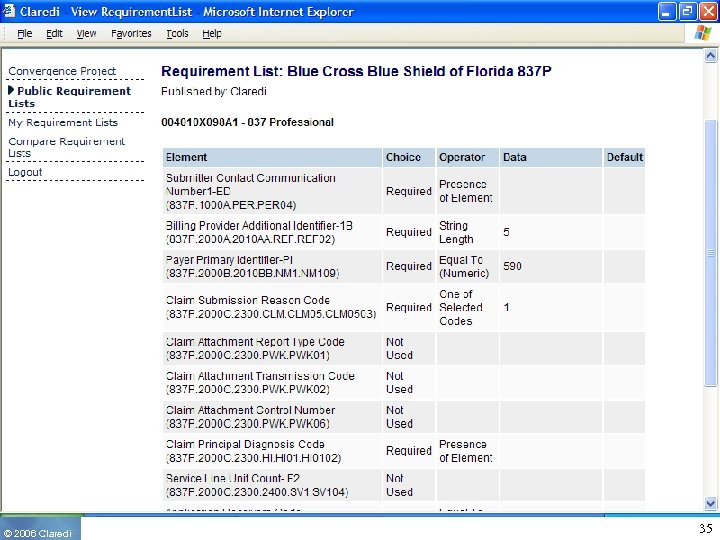Select Billing Provider Additional Identifier-1B cell
The width and height of the screenshot is (720, 540).
click(272, 232)
